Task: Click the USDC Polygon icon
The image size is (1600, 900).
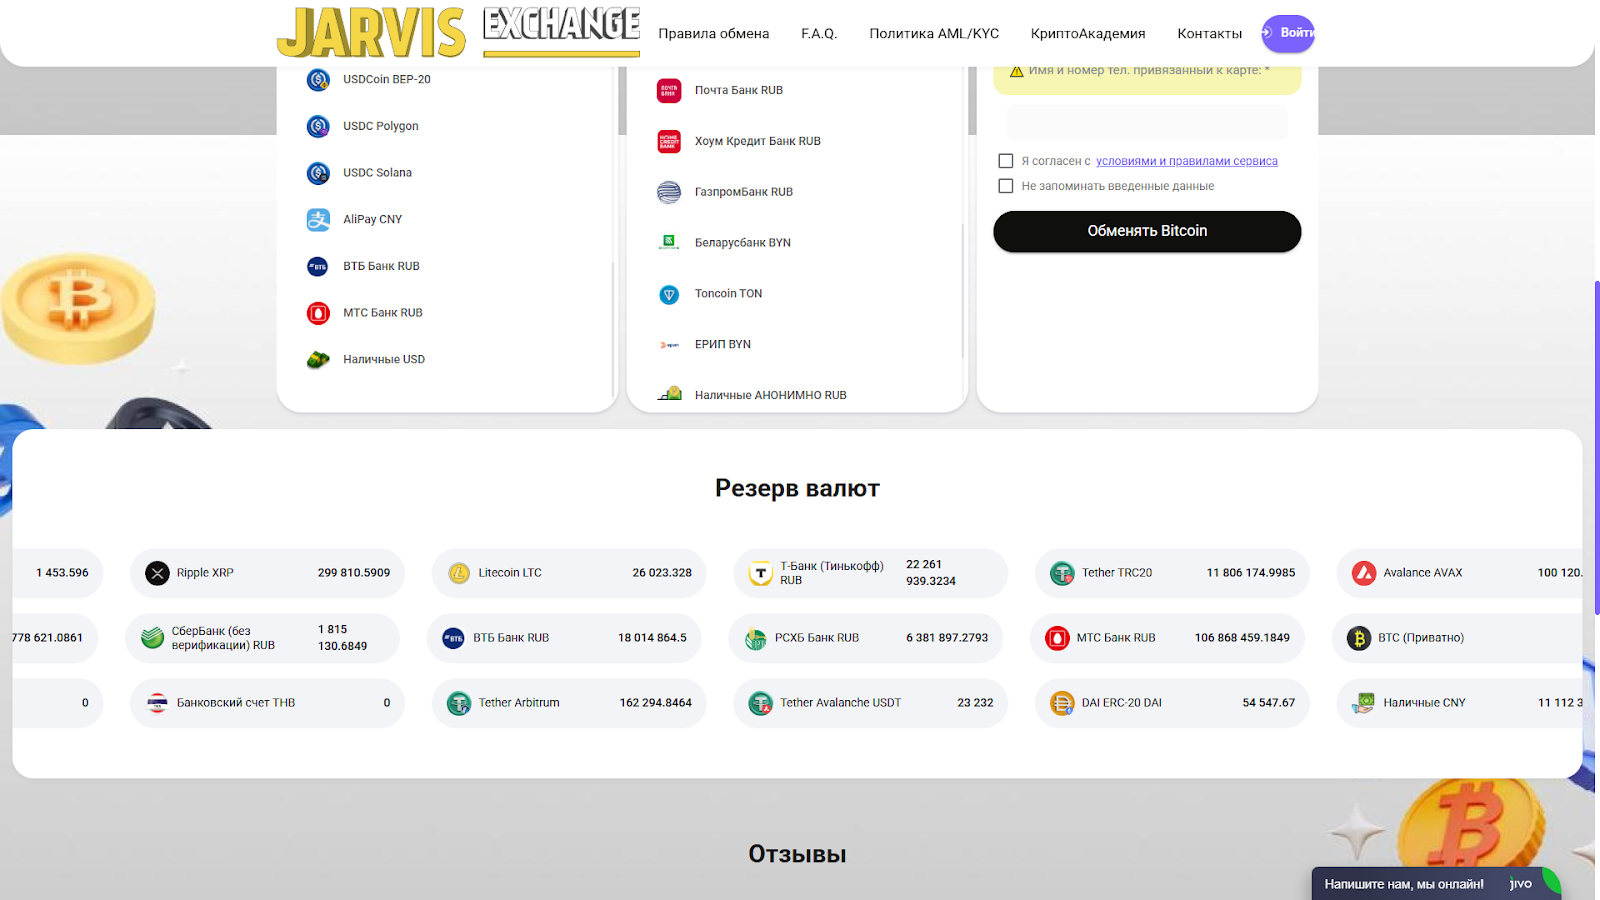Action: [x=318, y=126]
